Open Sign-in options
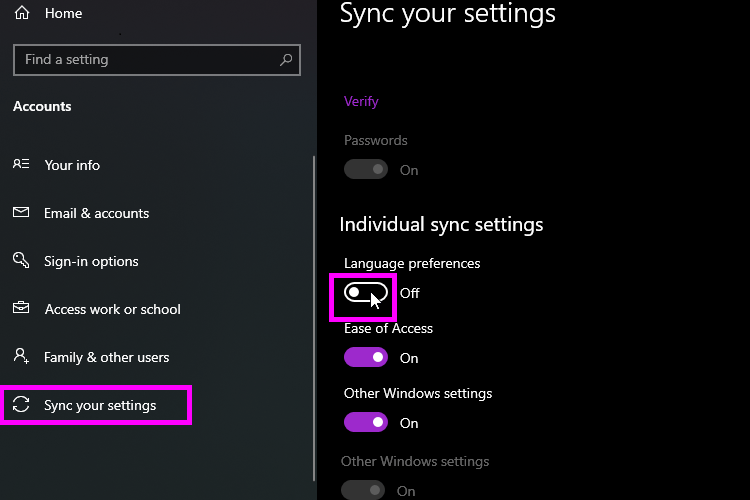Image resolution: width=750 pixels, height=500 pixels. pos(91,261)
